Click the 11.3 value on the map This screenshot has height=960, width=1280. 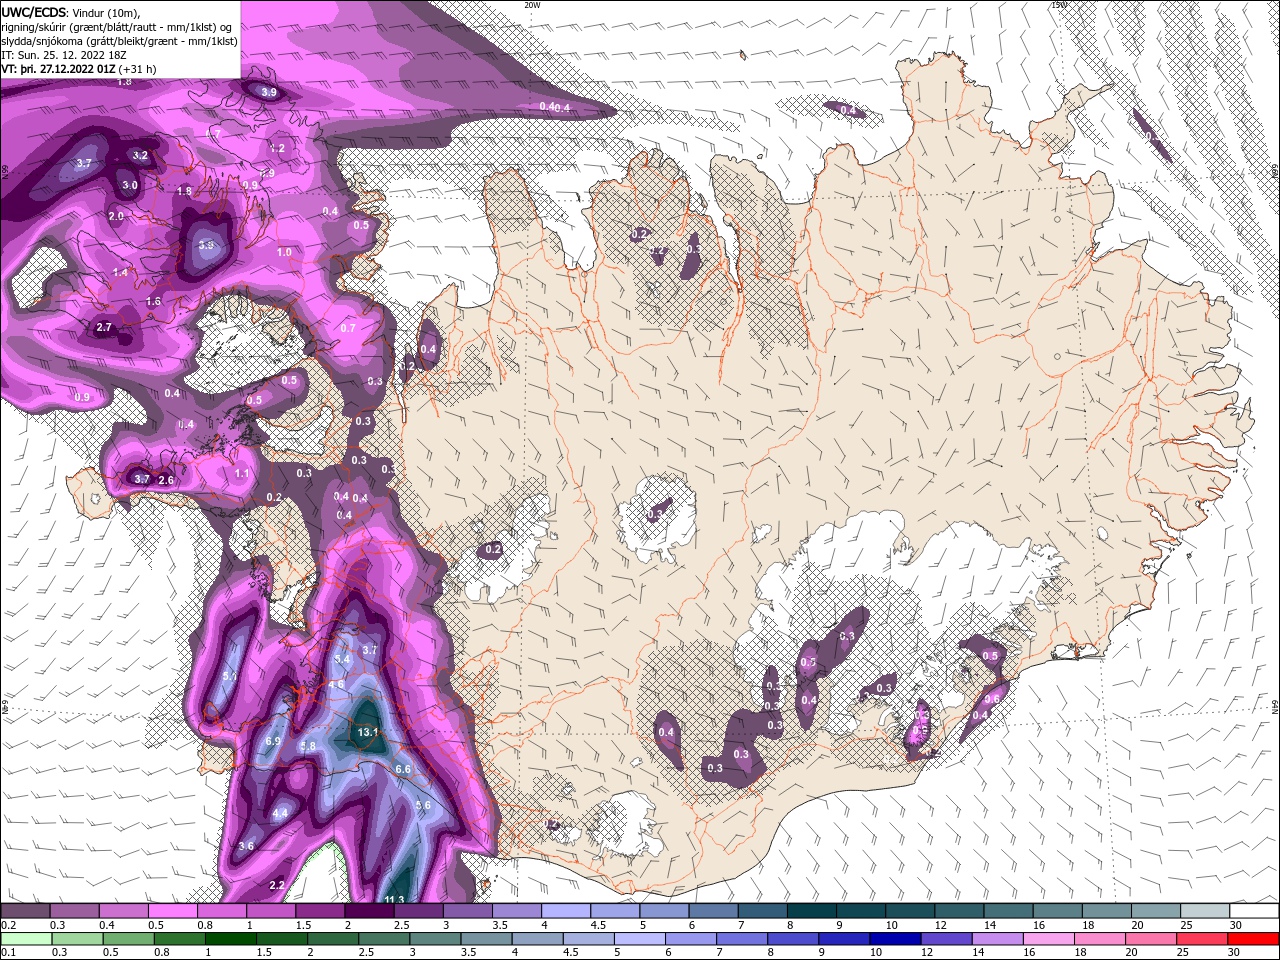(394, 900)
